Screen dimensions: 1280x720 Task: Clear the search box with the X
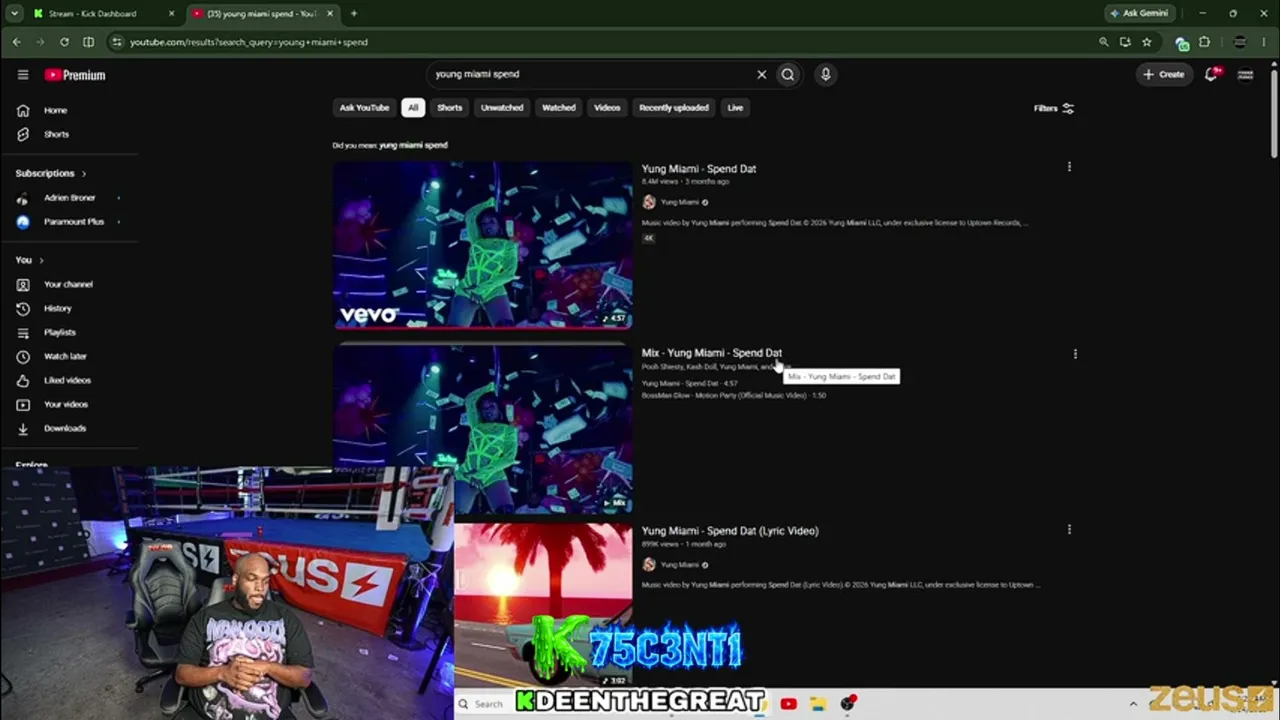[761, 74]
